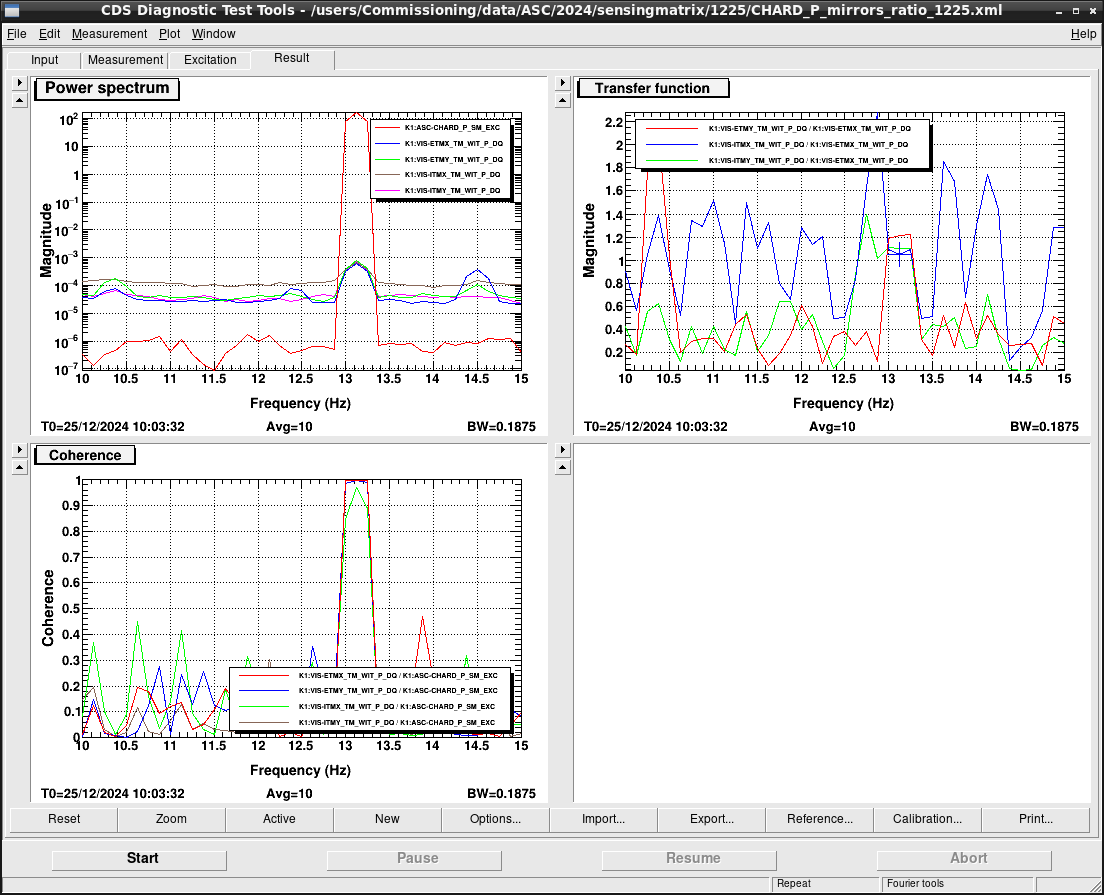The image size is (1104, 895).
Task: Click the Print button
Action: click(1036, 819)
